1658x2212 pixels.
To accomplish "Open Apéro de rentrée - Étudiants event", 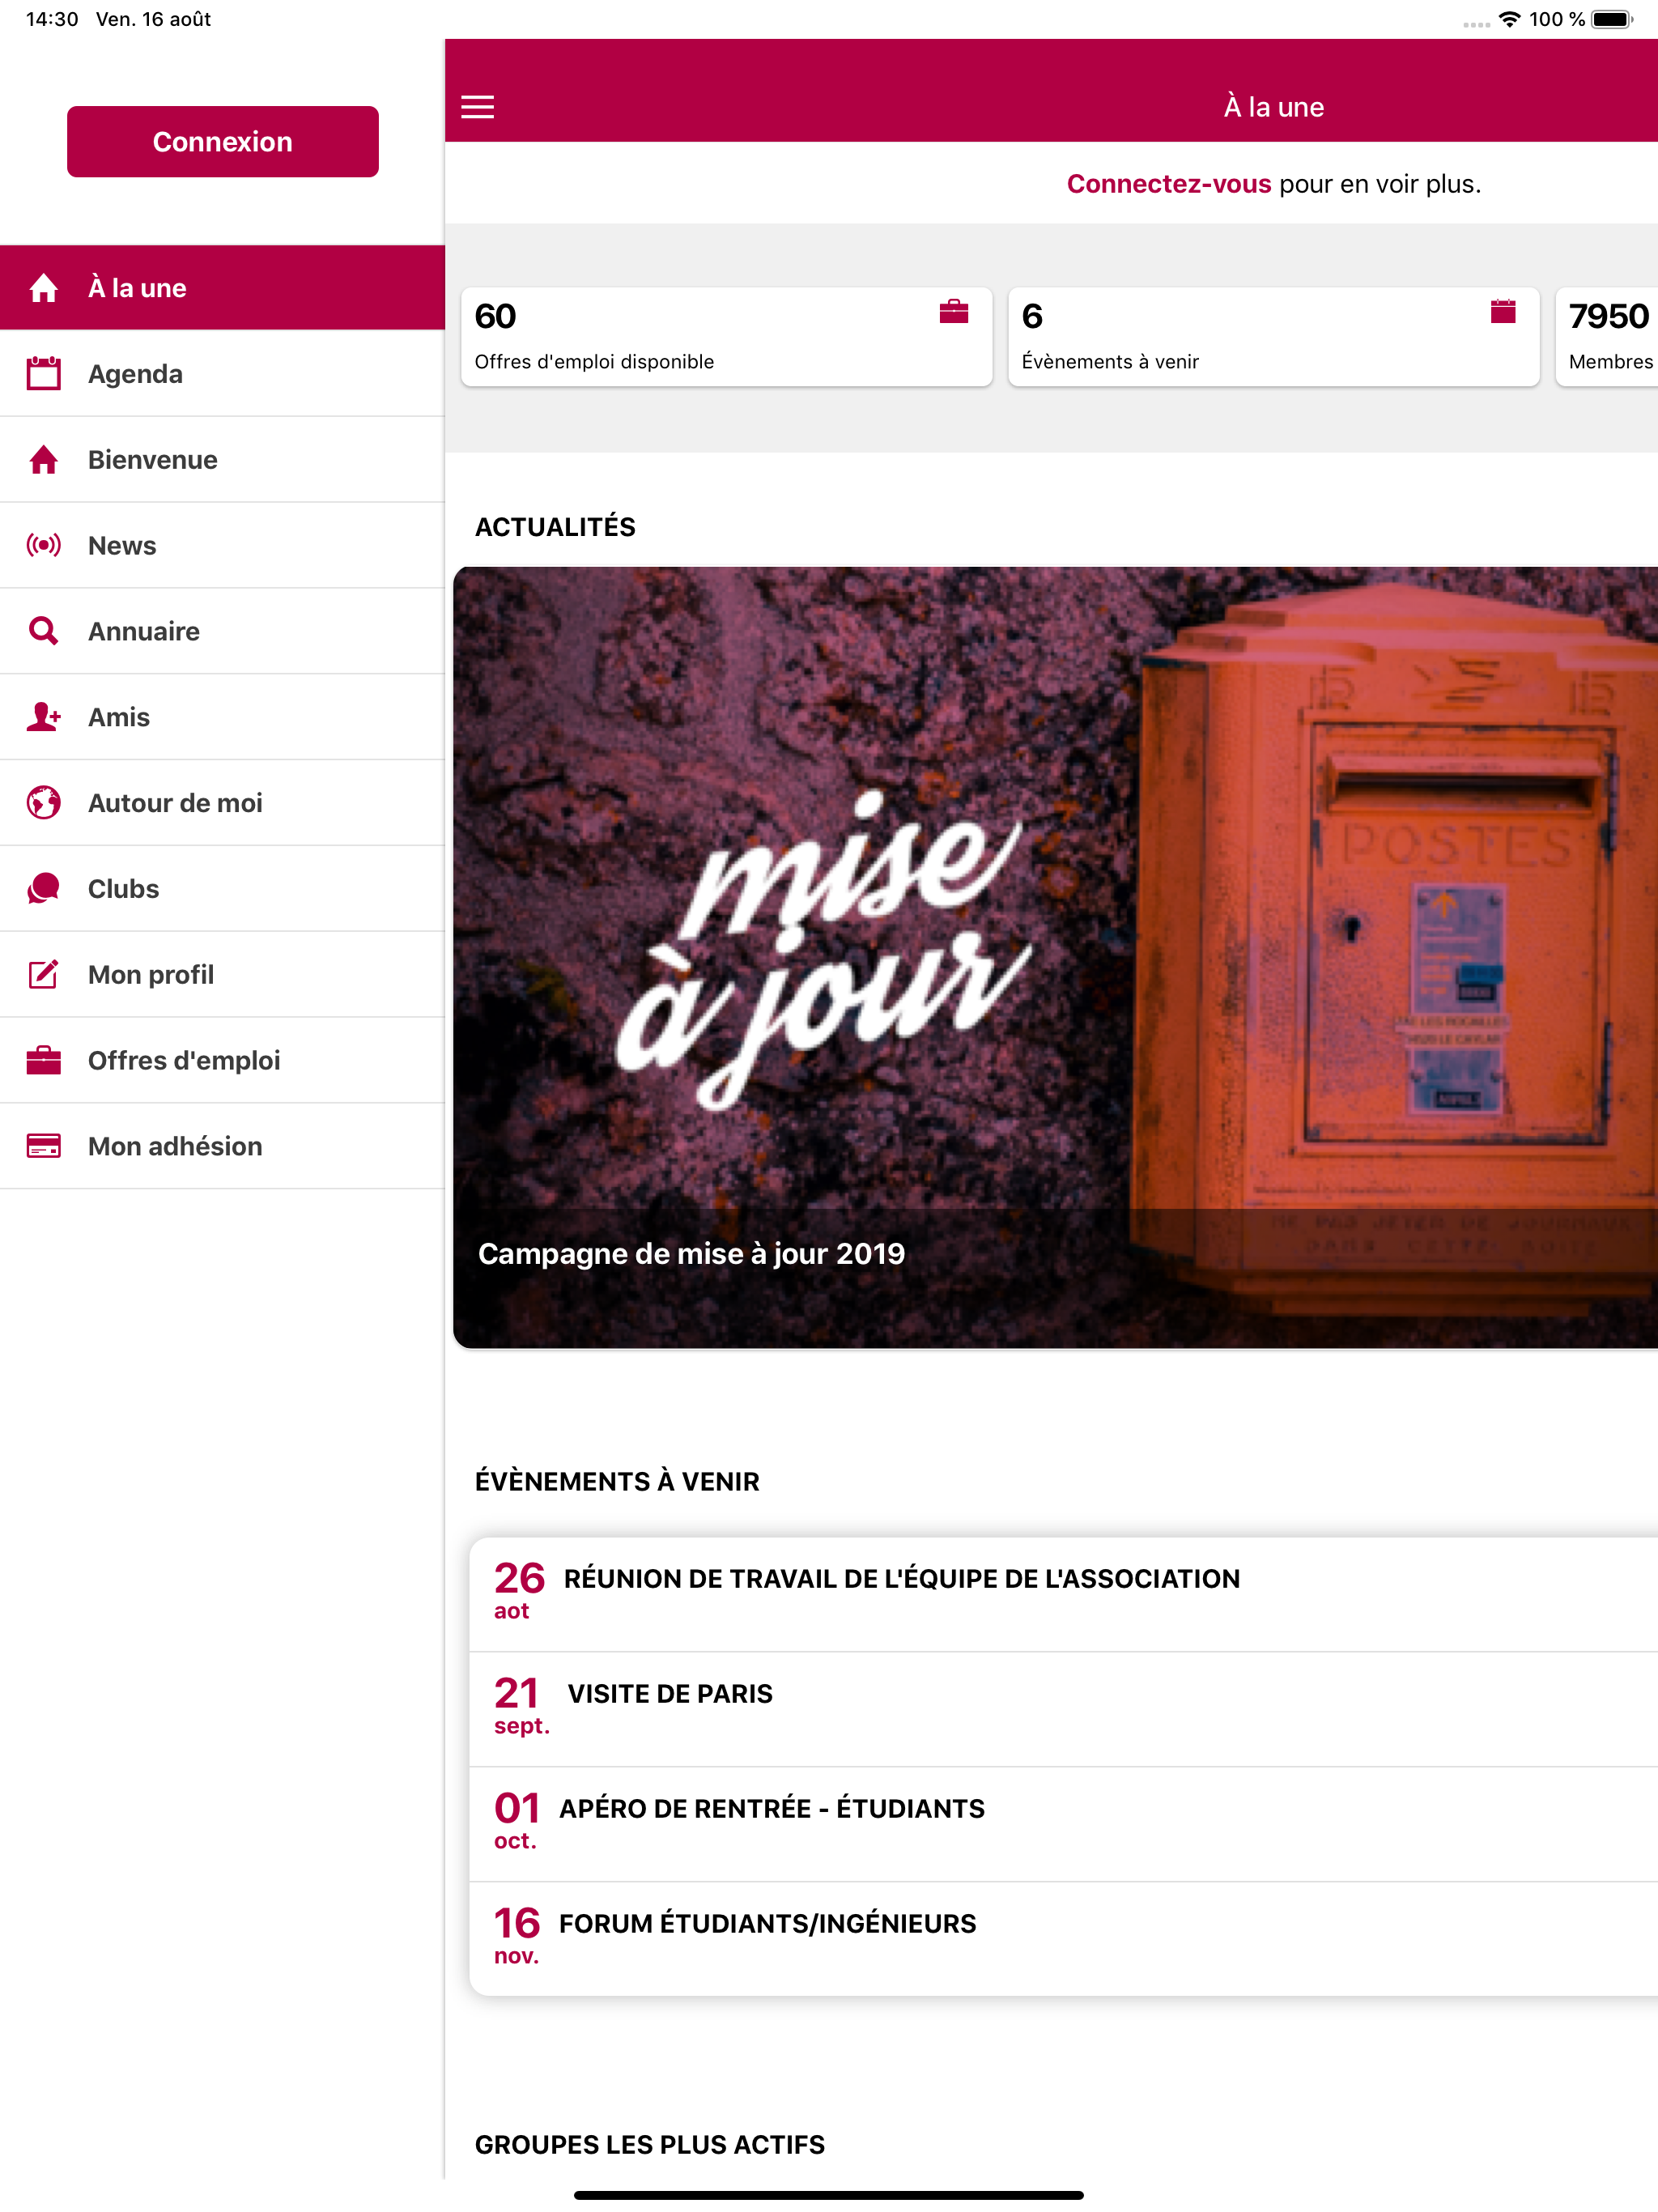I will [1063, 1824].
